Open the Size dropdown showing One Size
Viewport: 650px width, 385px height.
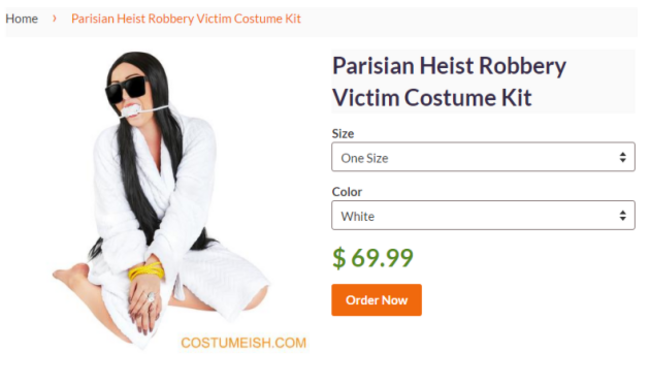pos(483,157)
